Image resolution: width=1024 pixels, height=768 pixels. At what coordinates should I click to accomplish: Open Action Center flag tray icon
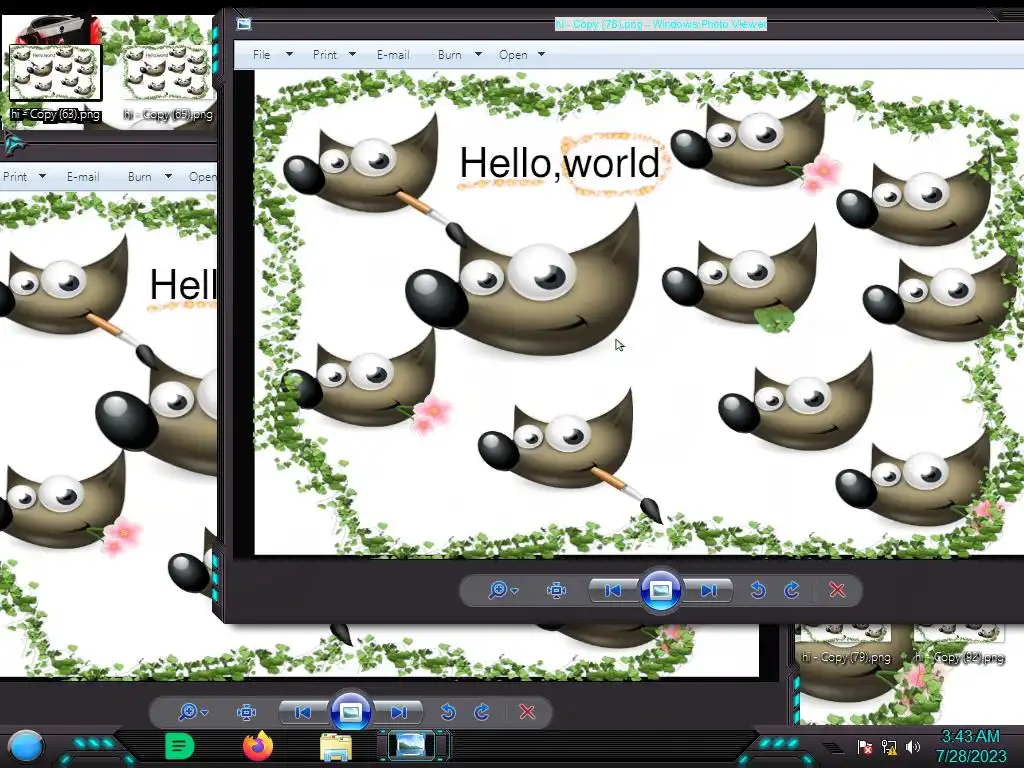pos(865,747)
